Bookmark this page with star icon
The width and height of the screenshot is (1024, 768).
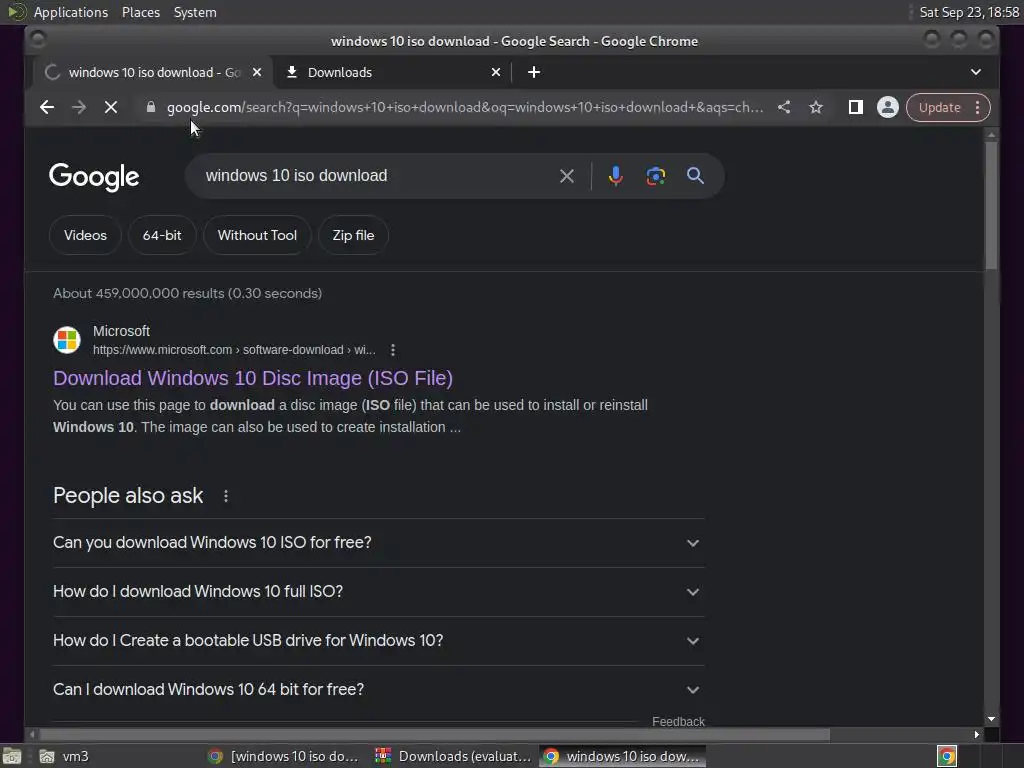coord(816,107)
